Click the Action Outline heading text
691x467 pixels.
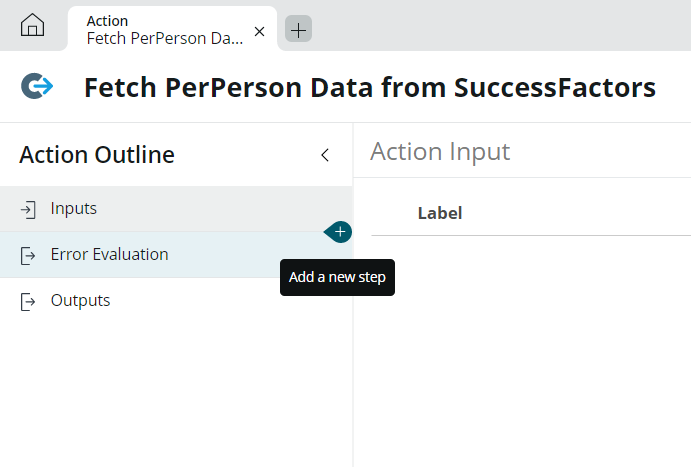(x=97, y=155)
